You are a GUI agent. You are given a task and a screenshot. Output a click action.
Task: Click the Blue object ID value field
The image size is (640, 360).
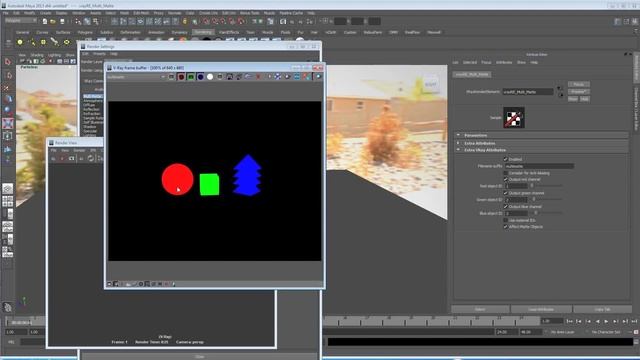click(x=516, y=213)
